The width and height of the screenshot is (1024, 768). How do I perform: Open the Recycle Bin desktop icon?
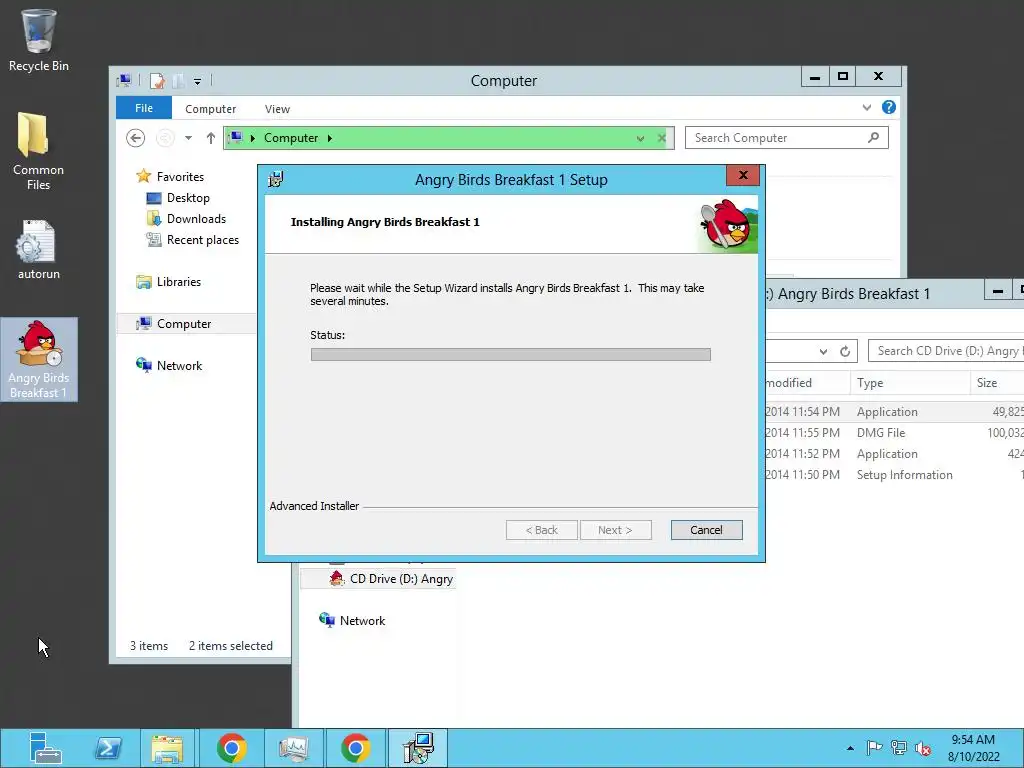pyautogui.click(x=39, y=40)
